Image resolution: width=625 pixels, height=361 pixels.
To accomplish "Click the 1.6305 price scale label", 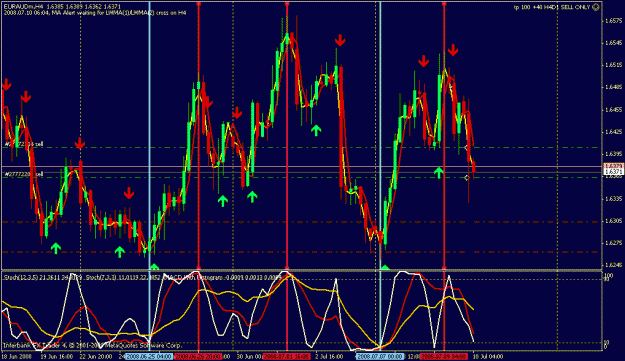I will [x=614, y=221].
